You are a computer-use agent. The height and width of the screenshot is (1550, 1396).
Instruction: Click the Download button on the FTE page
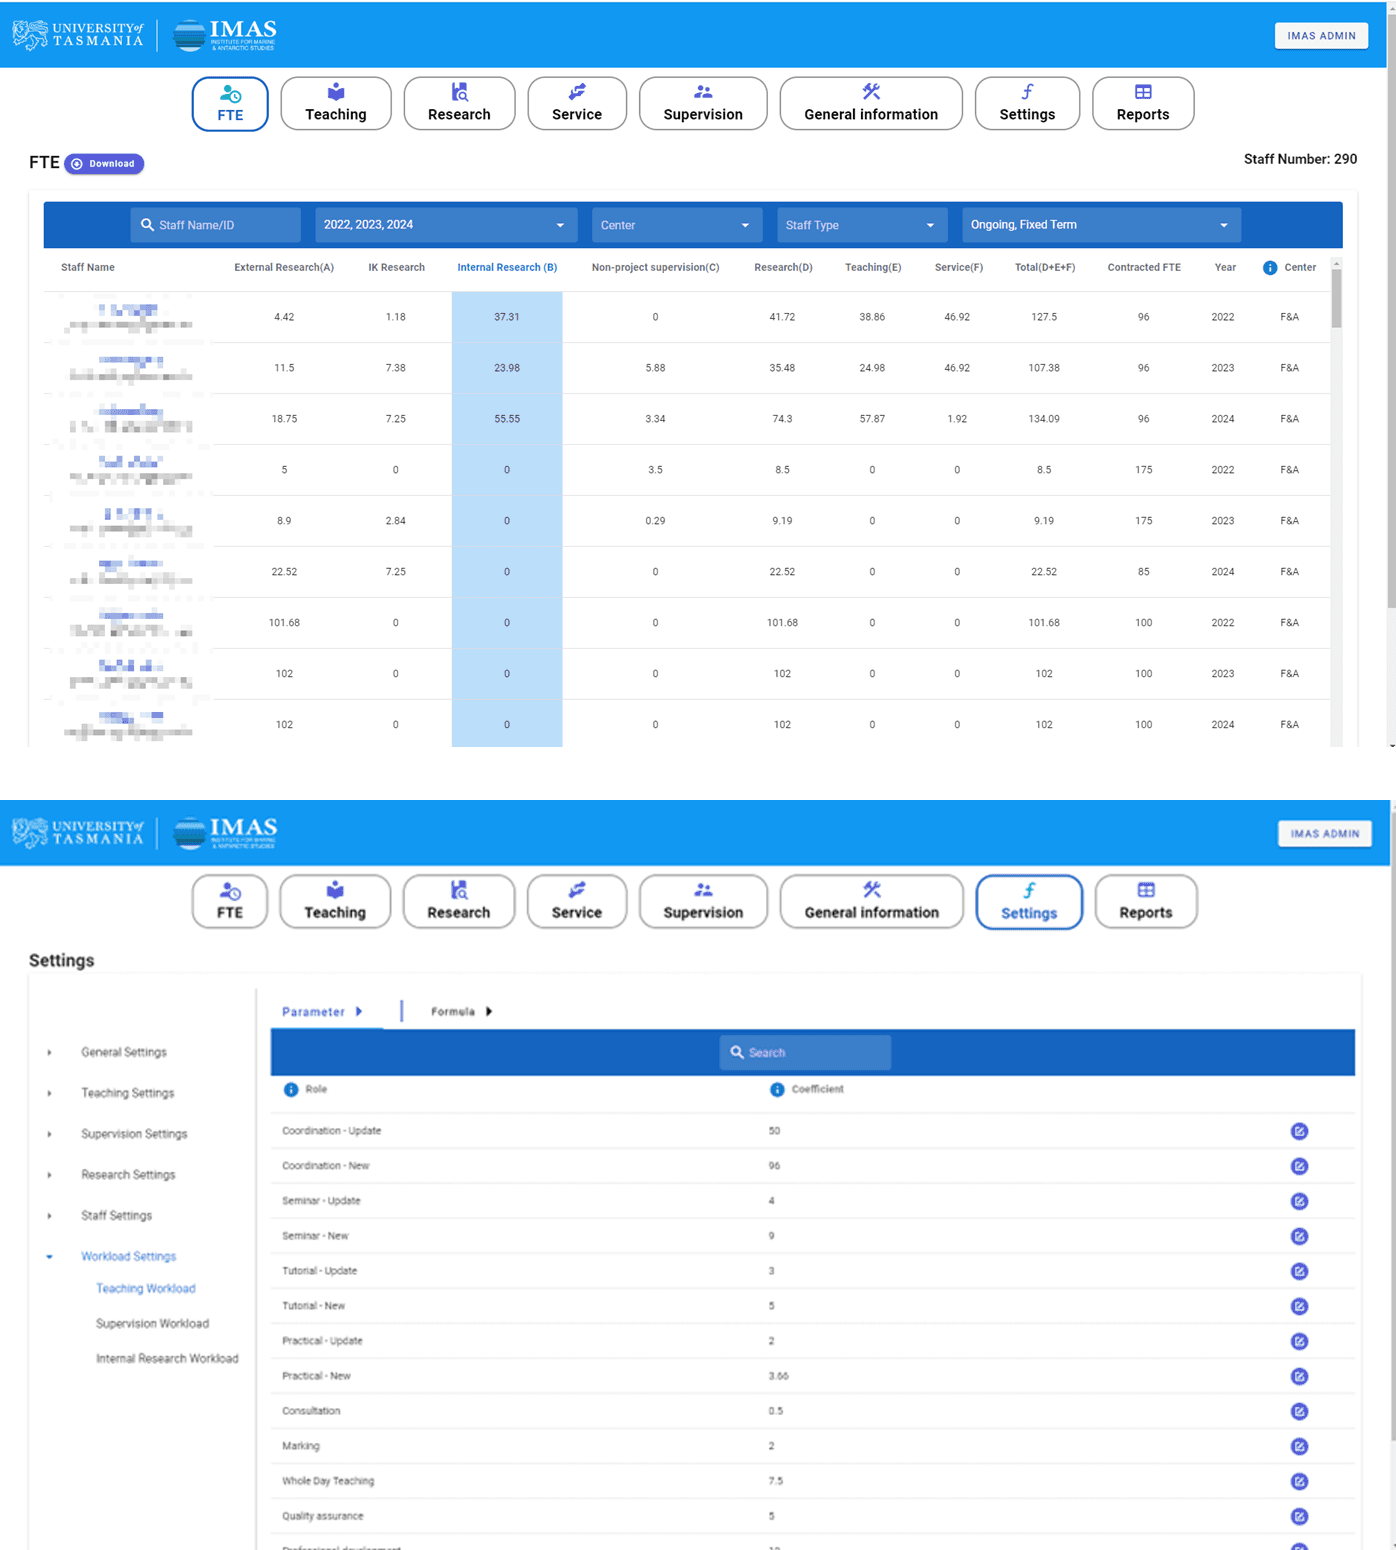pos(104,163)
